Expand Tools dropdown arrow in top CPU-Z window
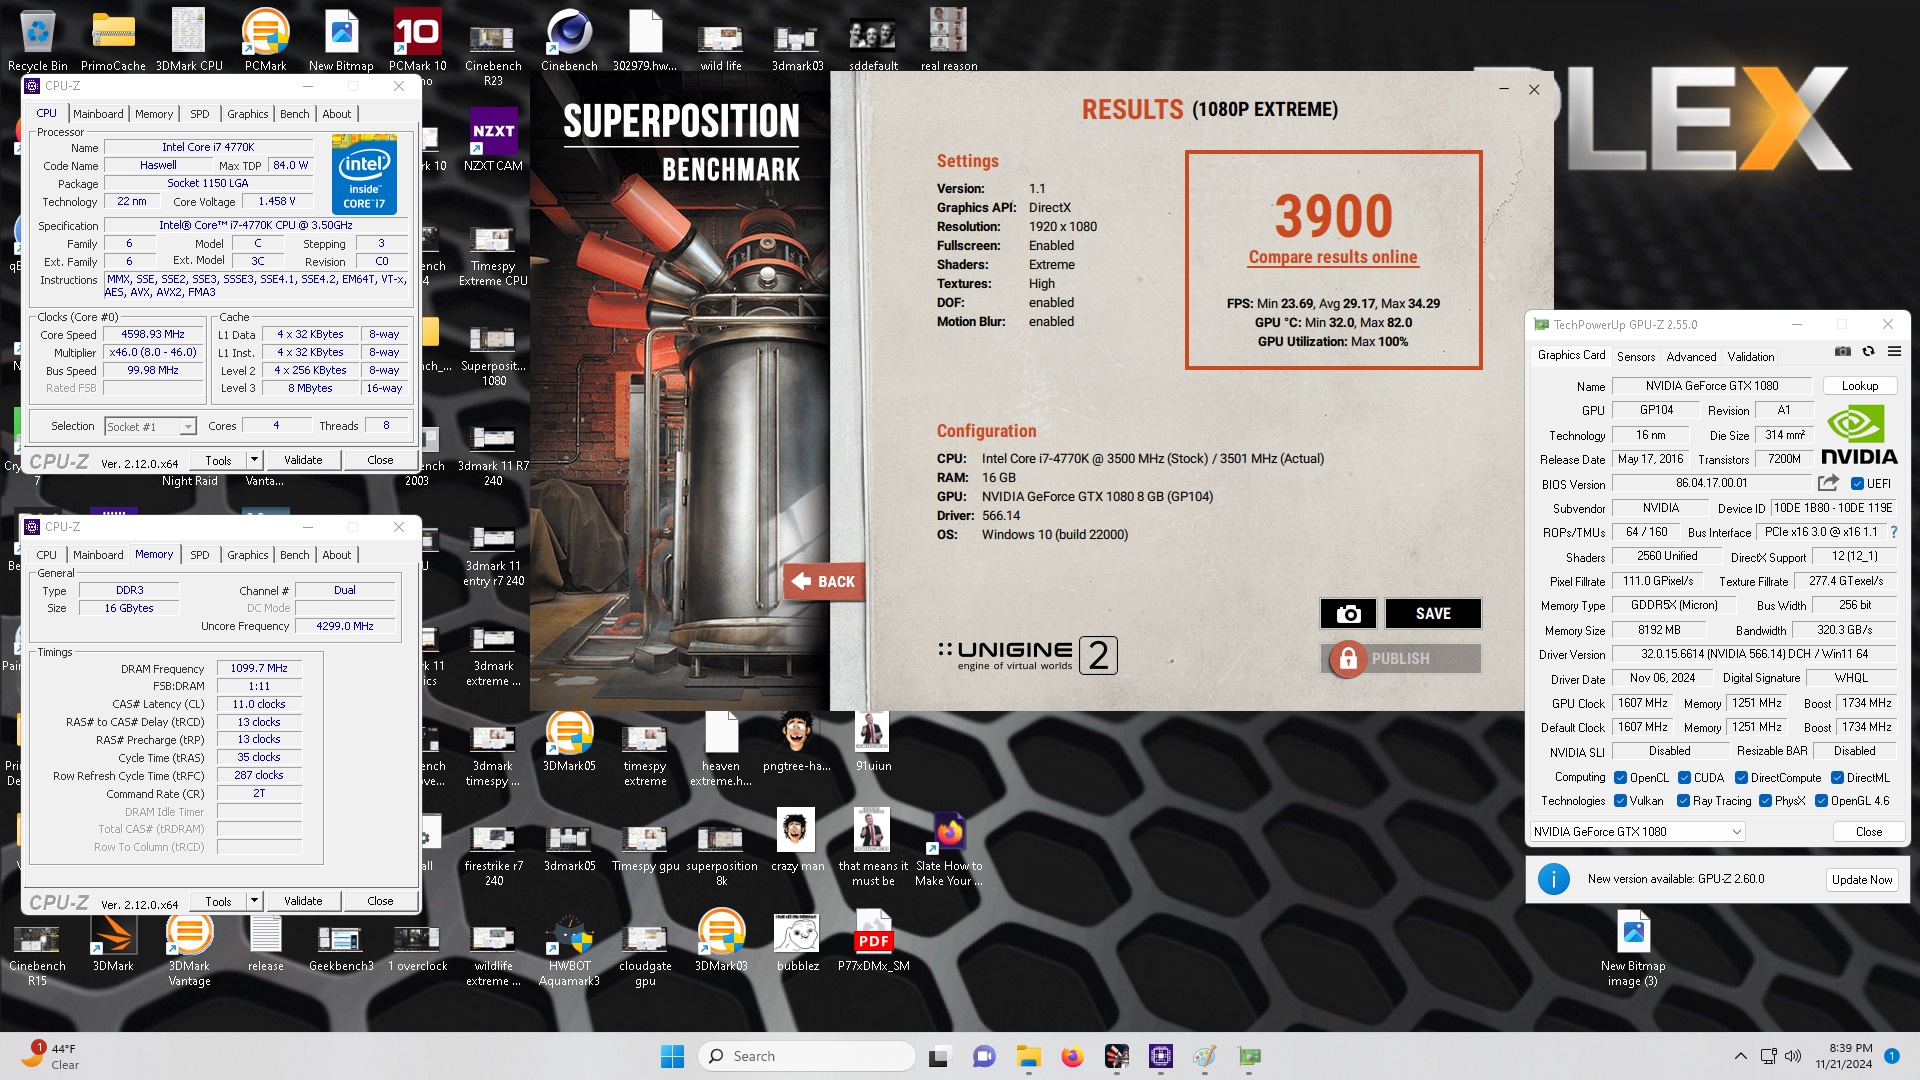 [x=254, y=460]
